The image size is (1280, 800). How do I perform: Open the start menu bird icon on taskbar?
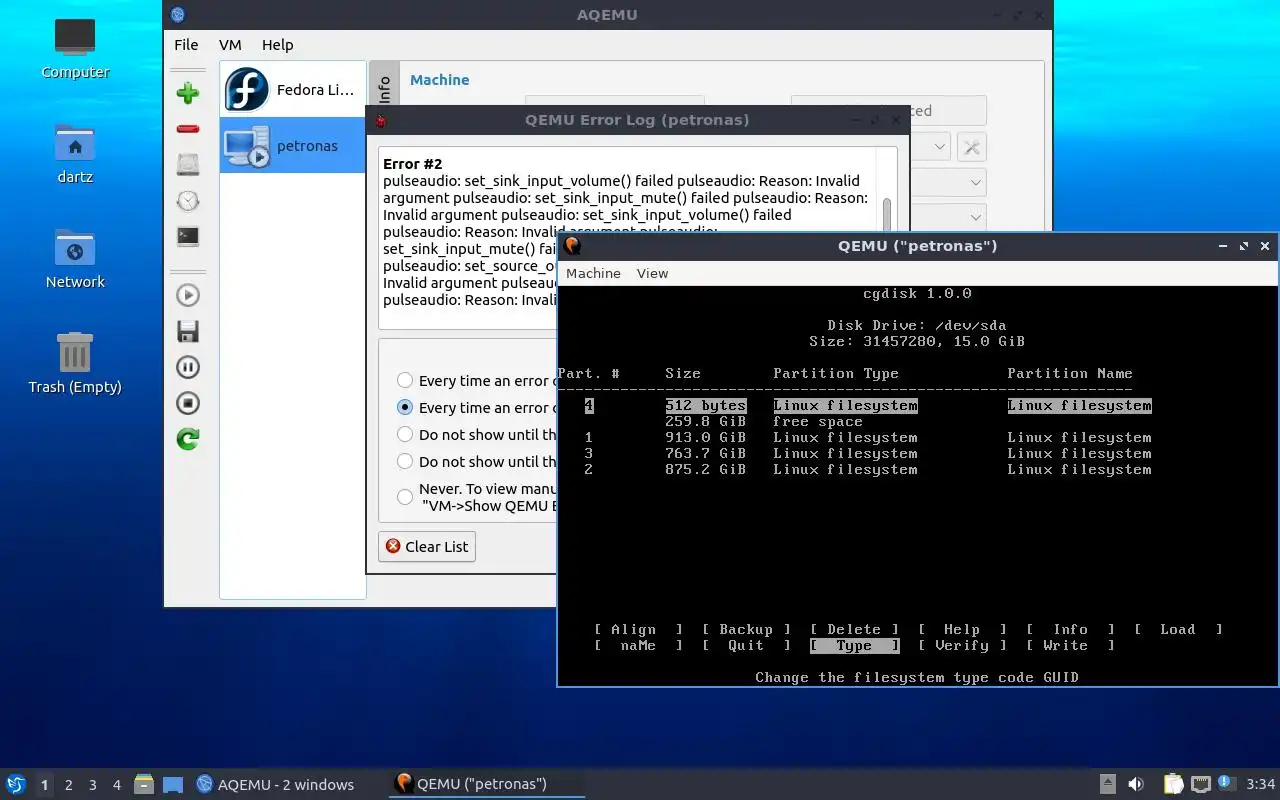(x=15, y=784)
